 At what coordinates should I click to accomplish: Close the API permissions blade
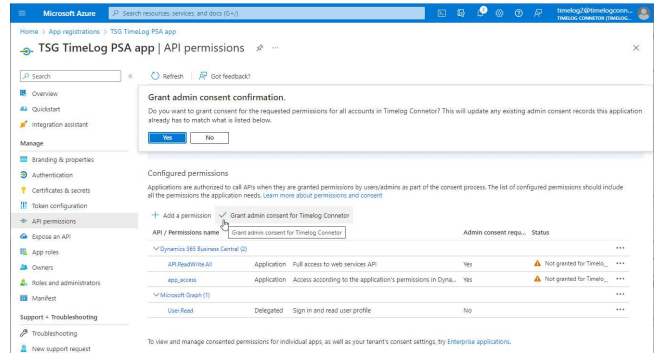[636, 48]
